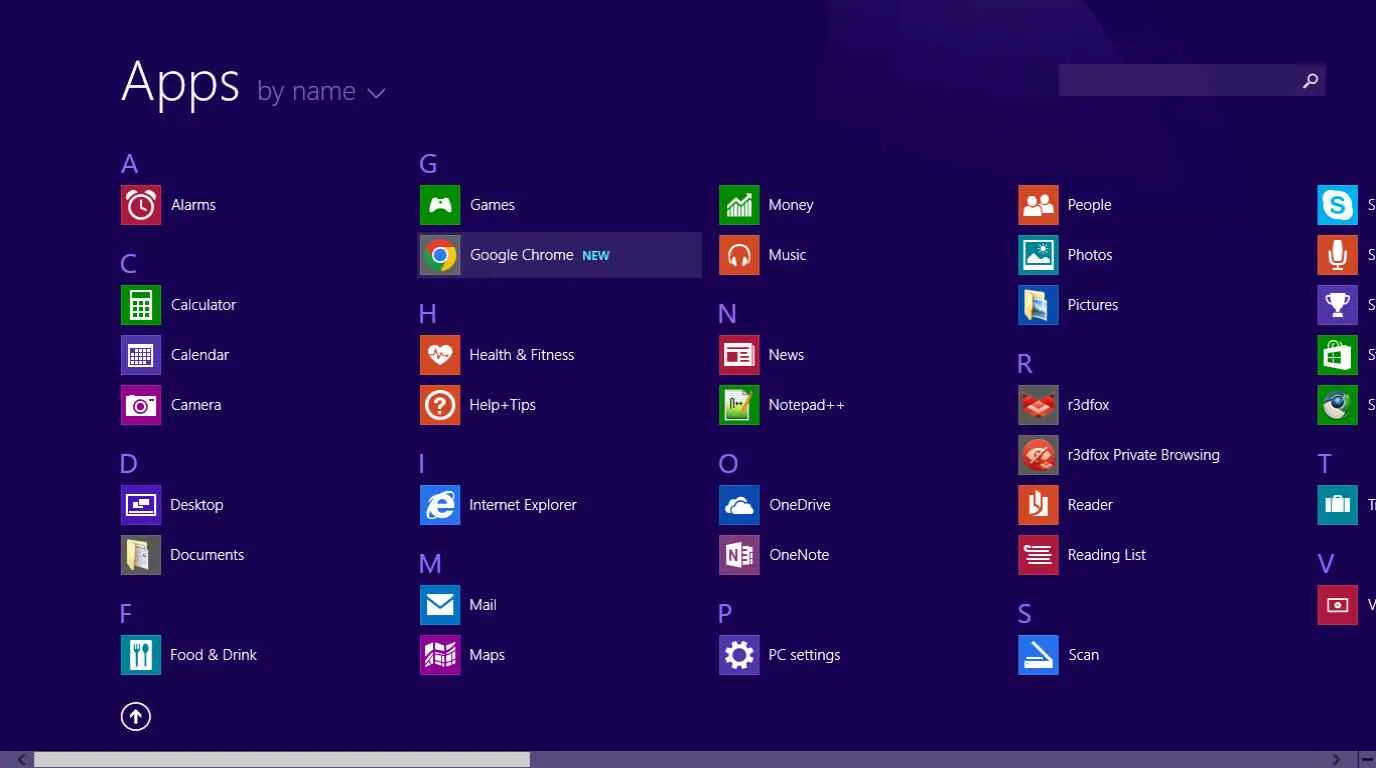Open the OneDrive app
This screenshot has width=1376, height=768.
point(775,505)
